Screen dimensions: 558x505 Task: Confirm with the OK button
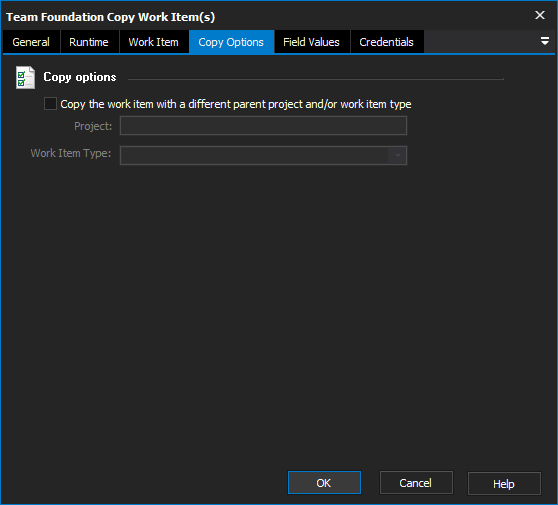tap(324, 483)
